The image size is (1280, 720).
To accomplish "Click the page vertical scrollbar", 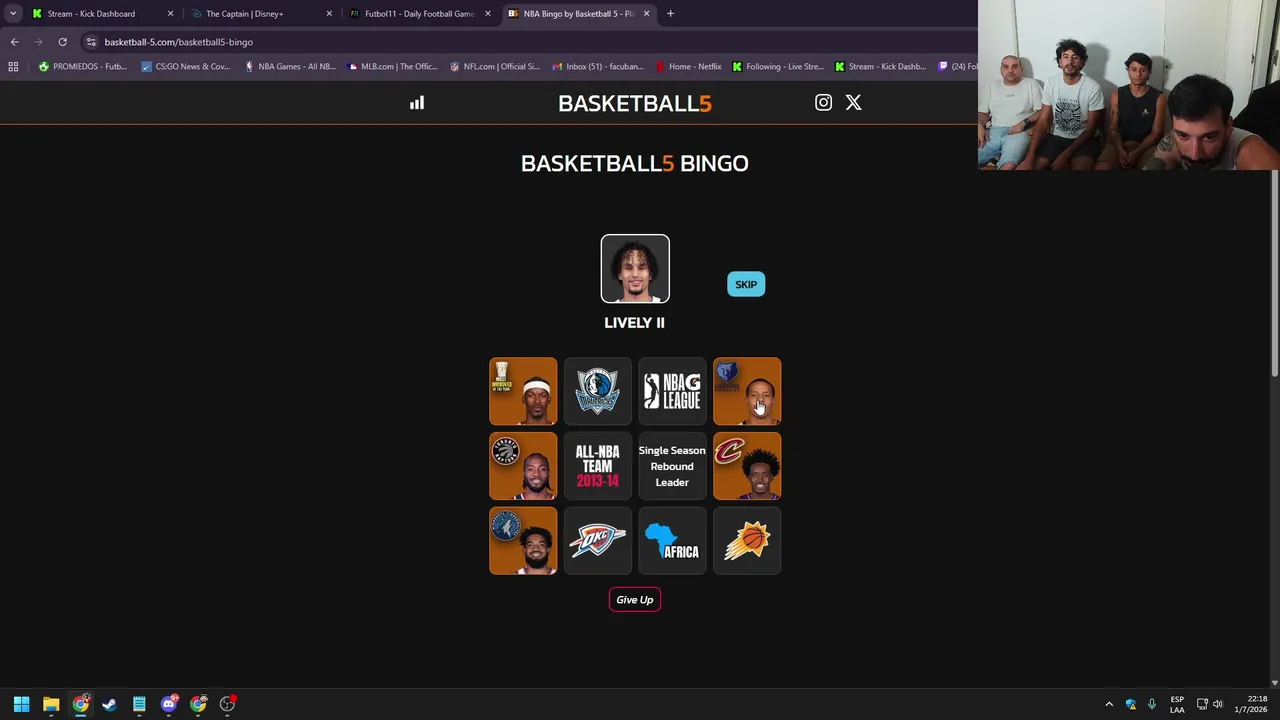I will 1275,272.
